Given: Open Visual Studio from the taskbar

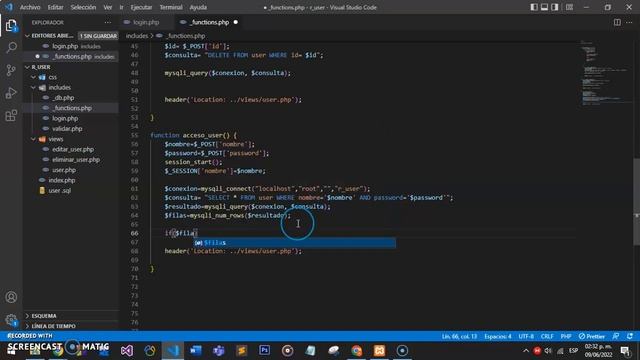Looking at the screenshot, I should (x=127, y=350).
